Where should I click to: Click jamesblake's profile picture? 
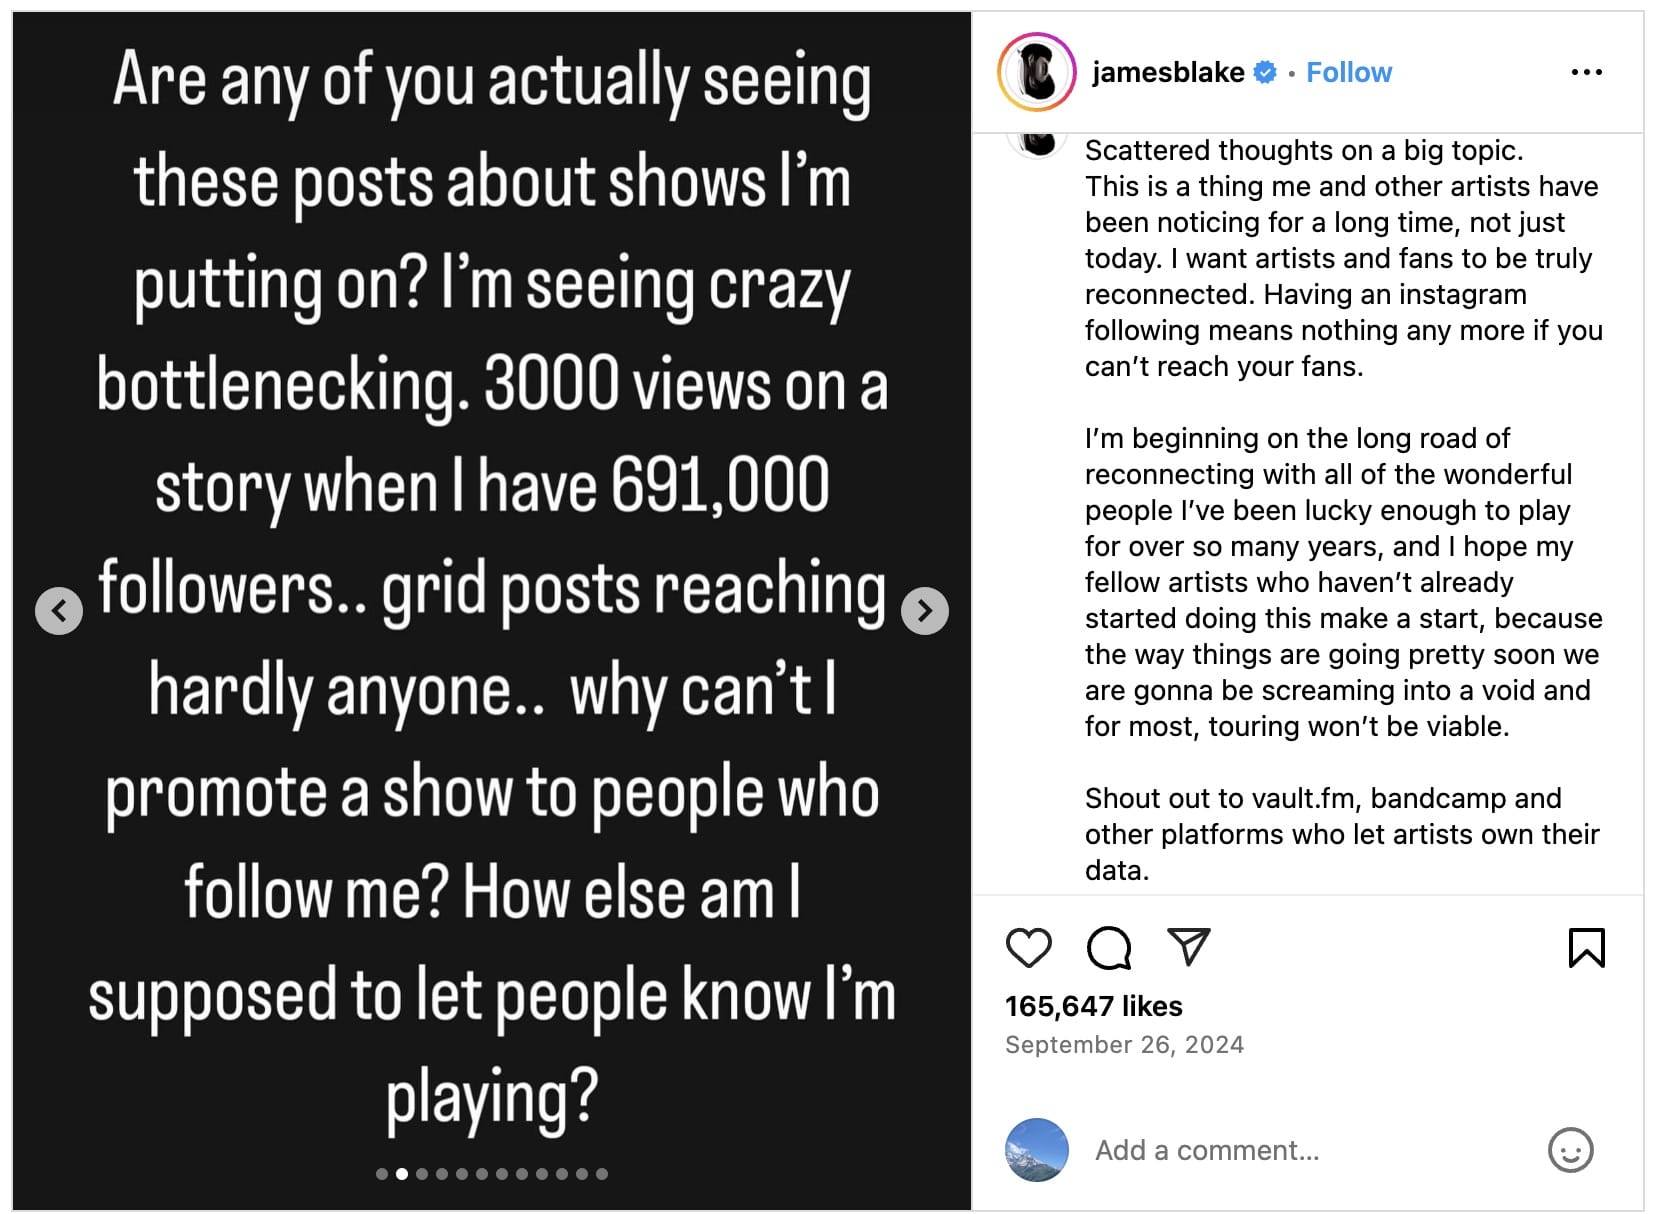point(1035,71)
